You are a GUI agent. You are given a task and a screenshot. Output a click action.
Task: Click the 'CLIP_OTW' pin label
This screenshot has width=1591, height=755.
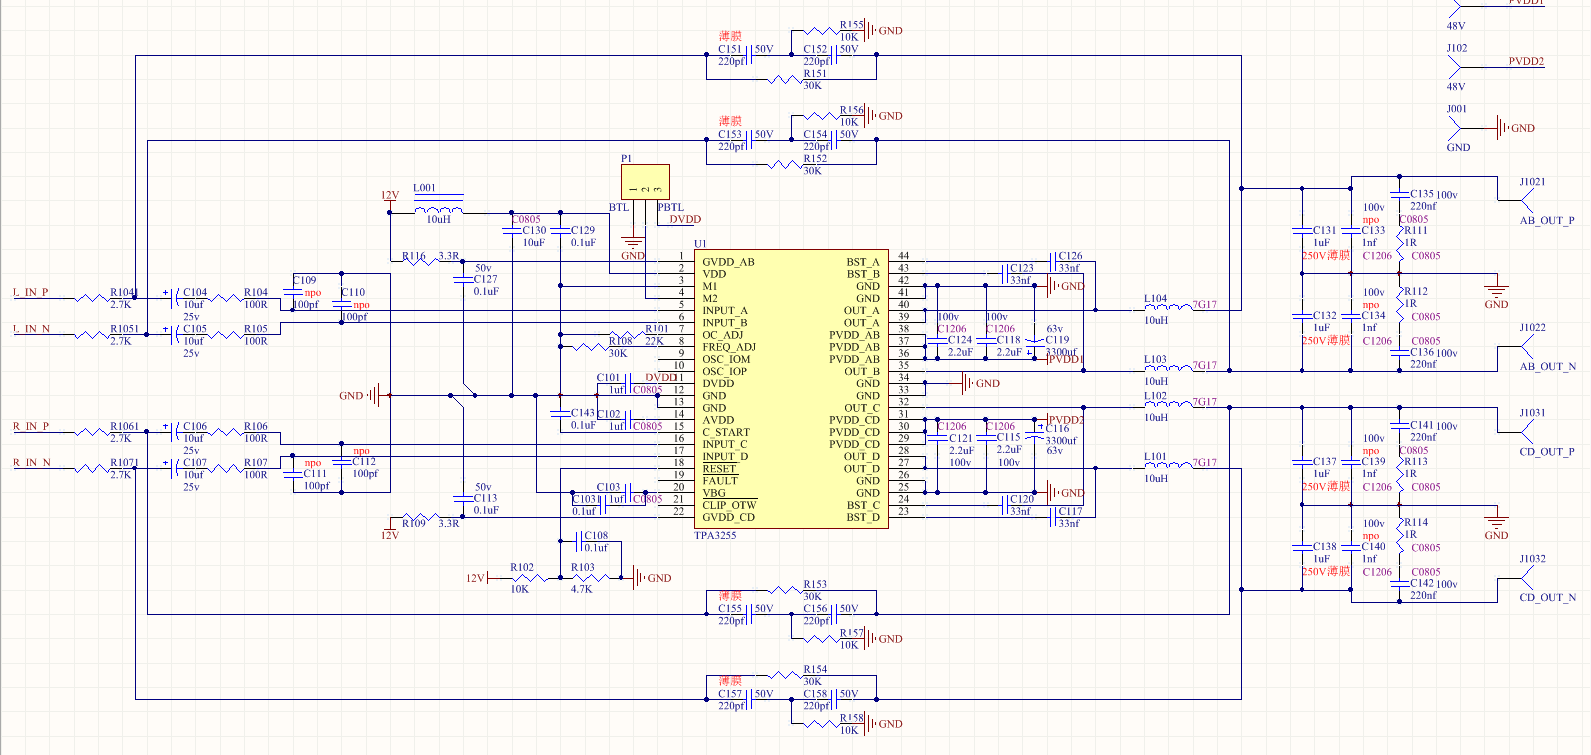(x=729, y=505)
